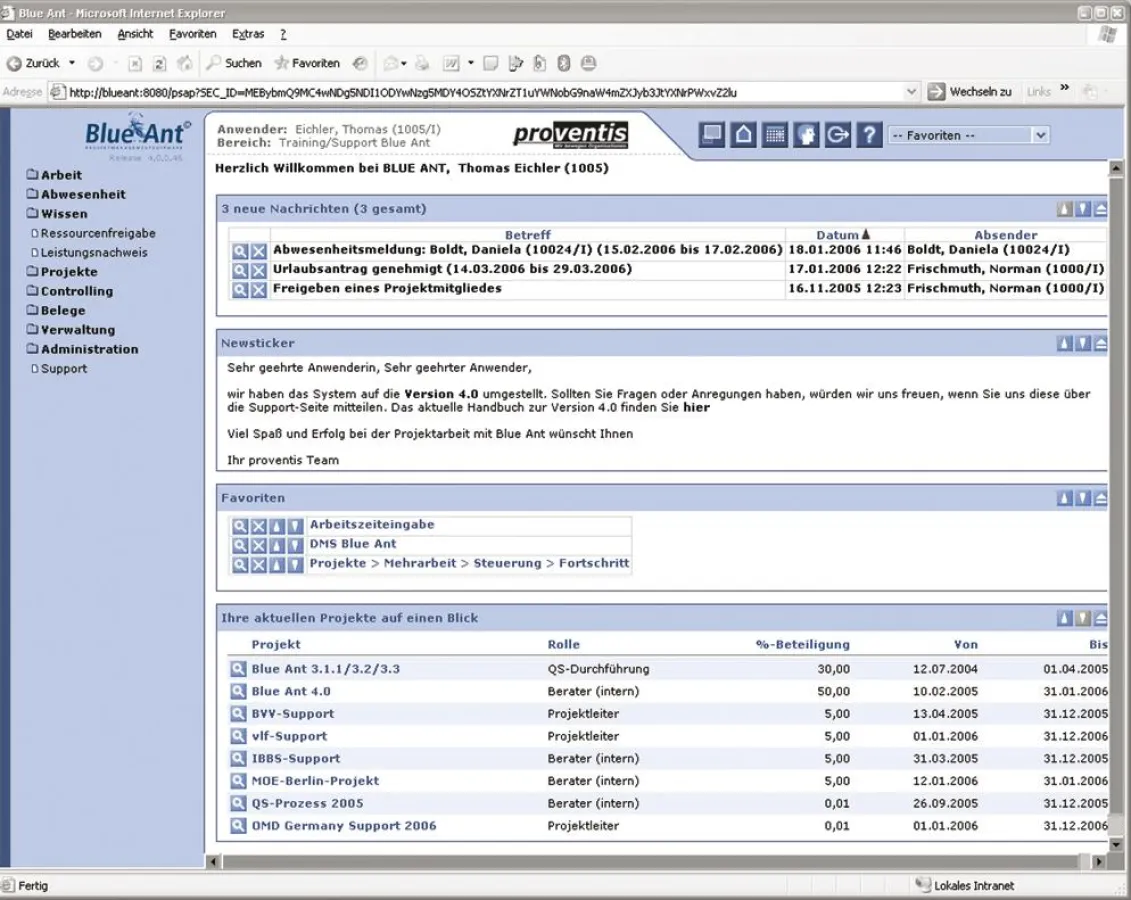Click the user profile head icon
Viewport: 1131px width, 900px height.
point(806,135)
